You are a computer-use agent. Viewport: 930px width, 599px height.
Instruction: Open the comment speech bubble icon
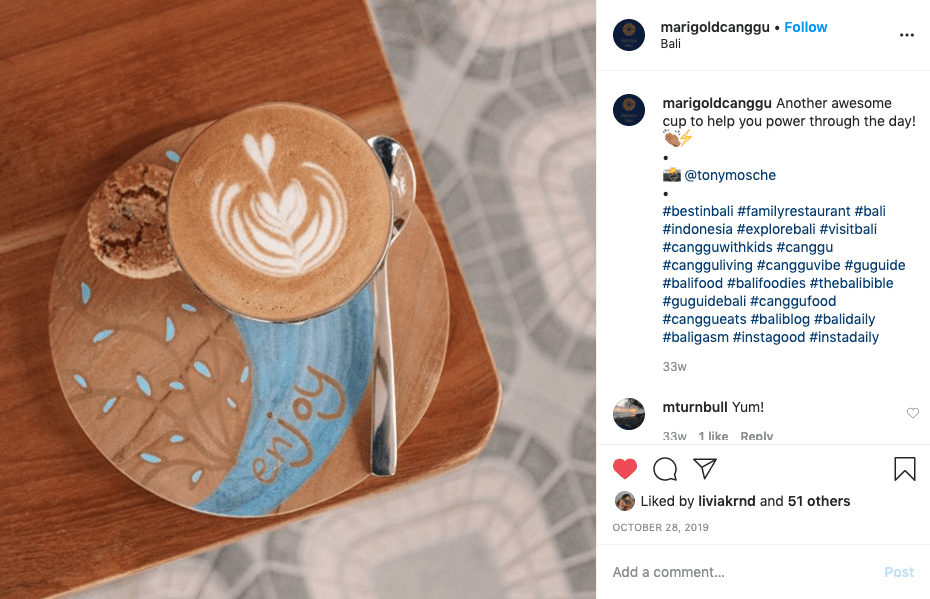pyautogui.click(x=665, y=469)
